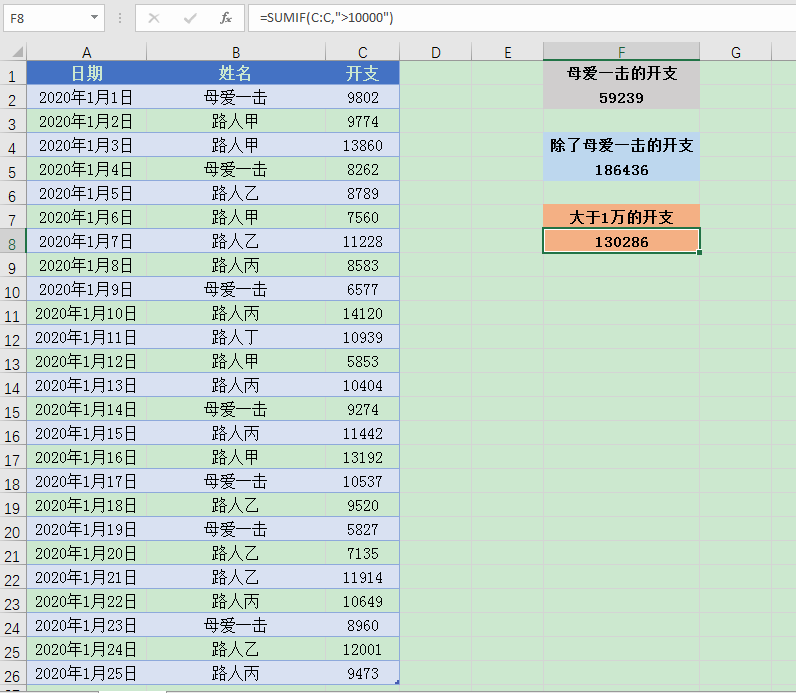Click cell with value 8262
The height and width of the screenshot is (693, 796).
pos(362,169)
